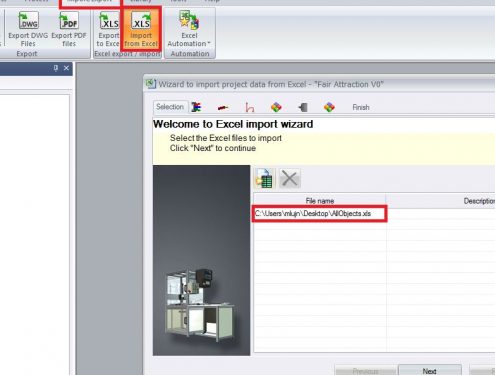Go to the Finish wizard step
The image size is (495, 375).
[x=361, y=107]
